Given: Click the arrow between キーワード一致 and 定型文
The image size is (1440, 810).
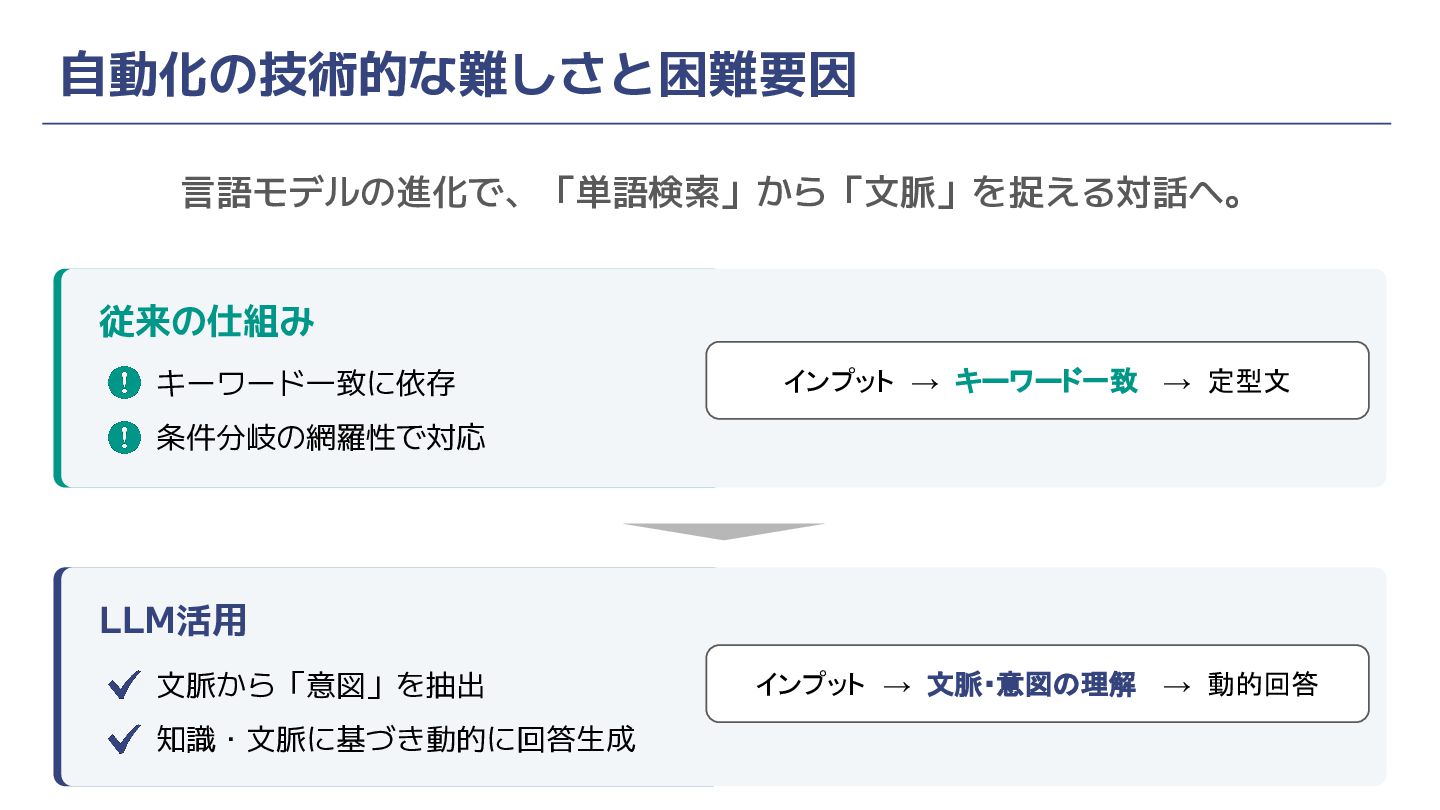Looking at the screenshot, I should click(x=1177, y=382).
